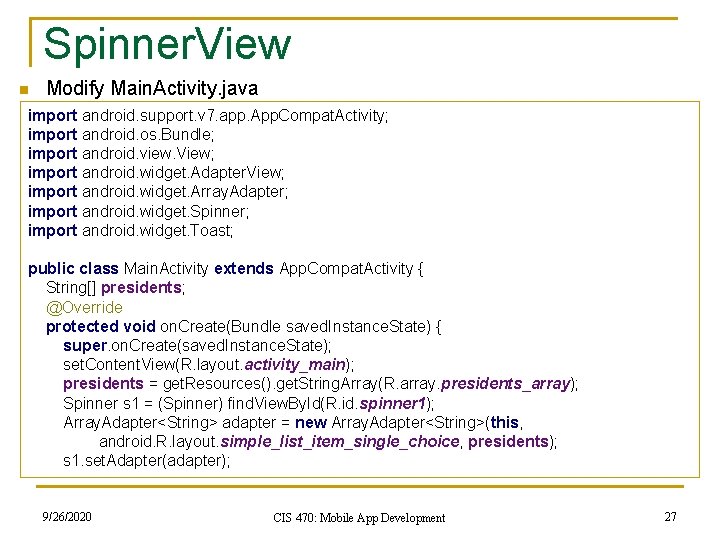Click the slide number 27

[670, 517]
